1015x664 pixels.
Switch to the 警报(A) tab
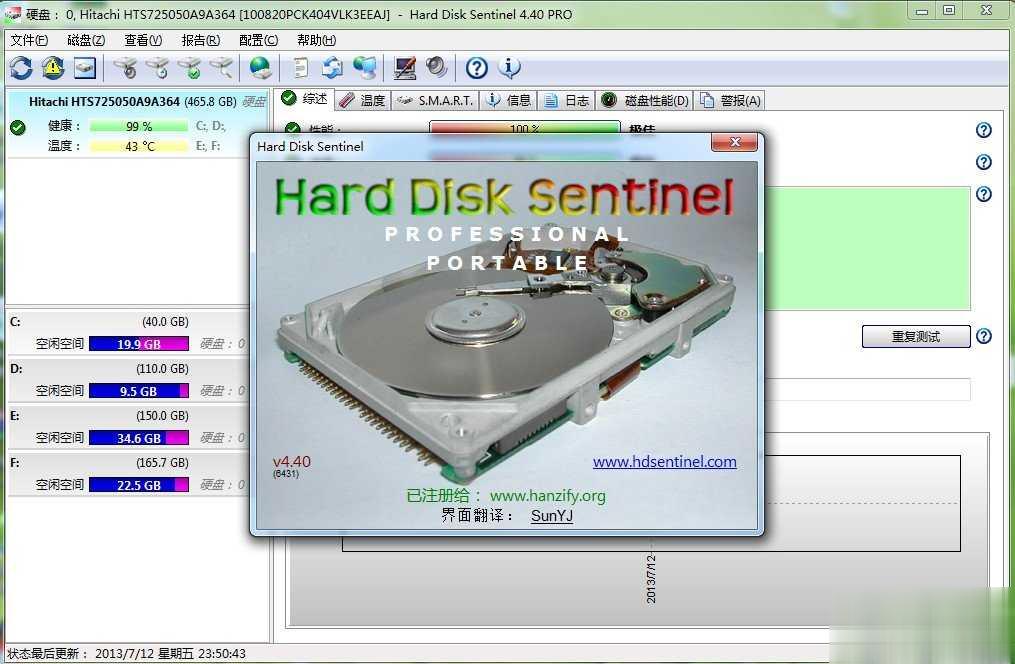click(x=731, y=100)
